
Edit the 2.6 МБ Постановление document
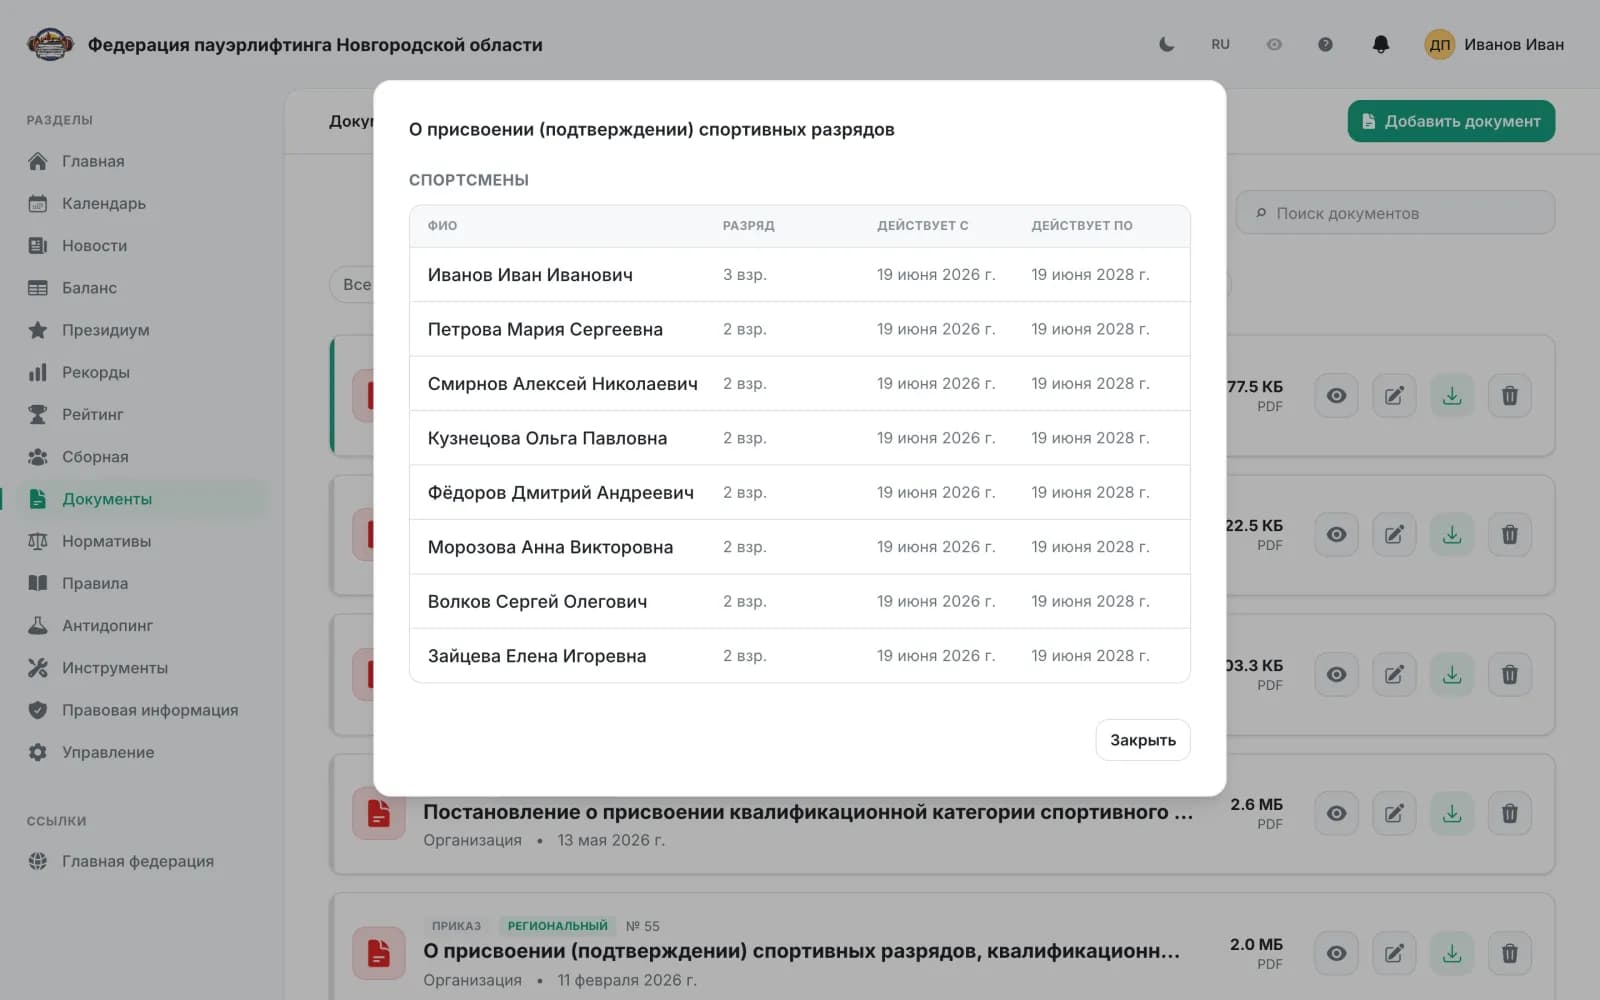pos(1394,814)
